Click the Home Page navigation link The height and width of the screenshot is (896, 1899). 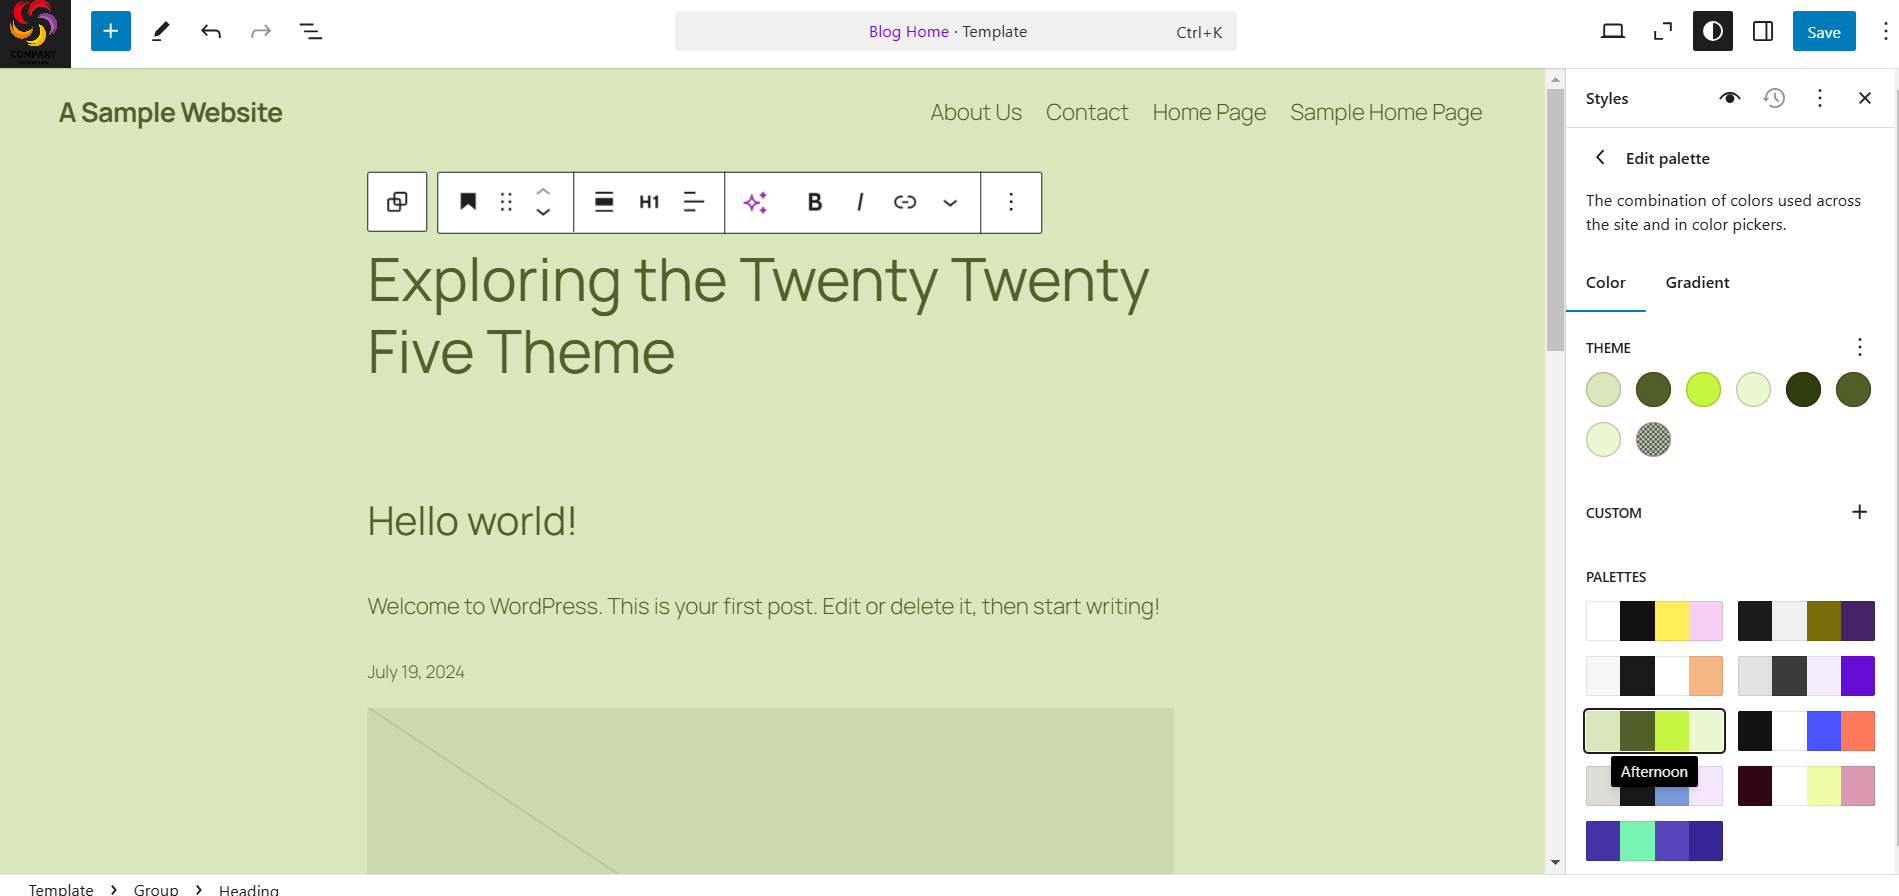[1209, 113]
